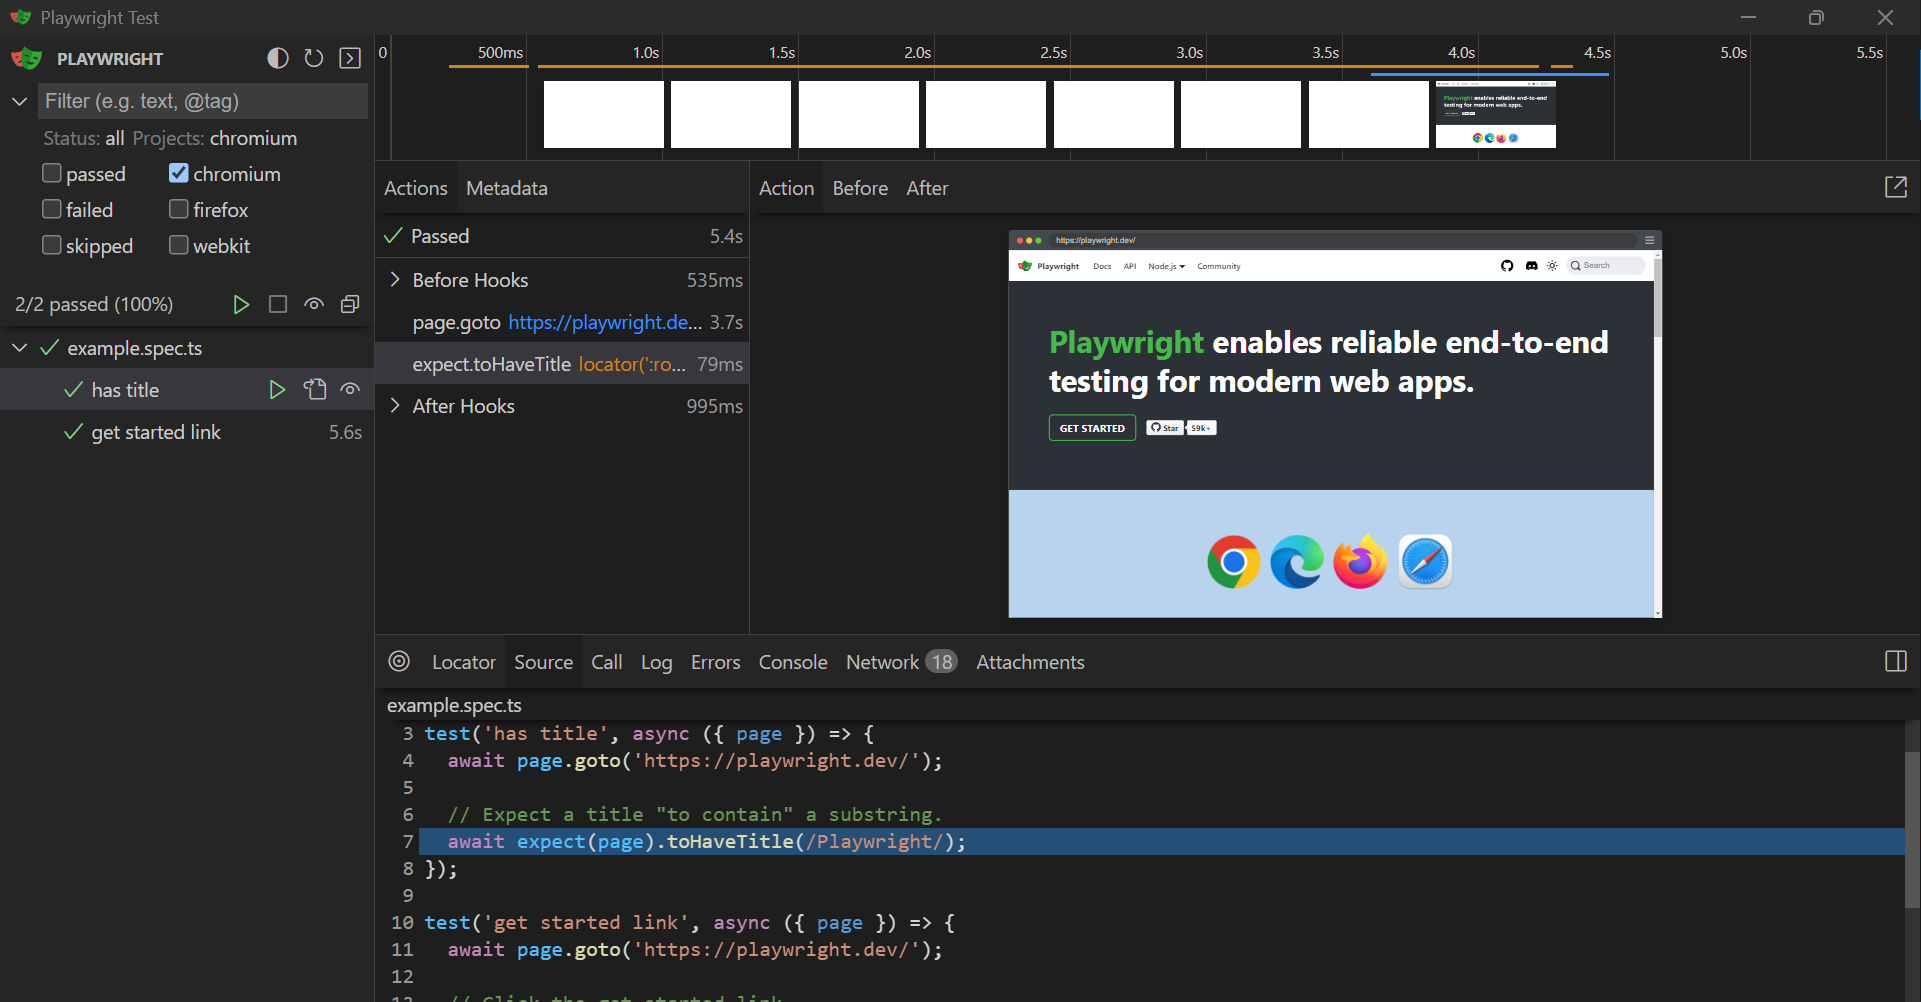The image size is (1921, 1002).
Task: Click the stop tests square icon
Action: pyautogui.click(x=278, y=305)
